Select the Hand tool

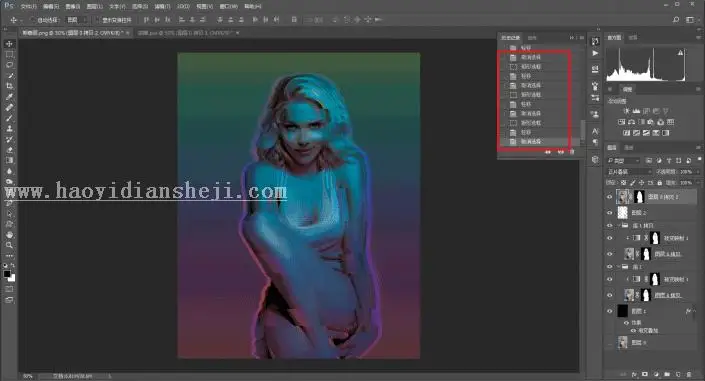(x=9, y=235)
